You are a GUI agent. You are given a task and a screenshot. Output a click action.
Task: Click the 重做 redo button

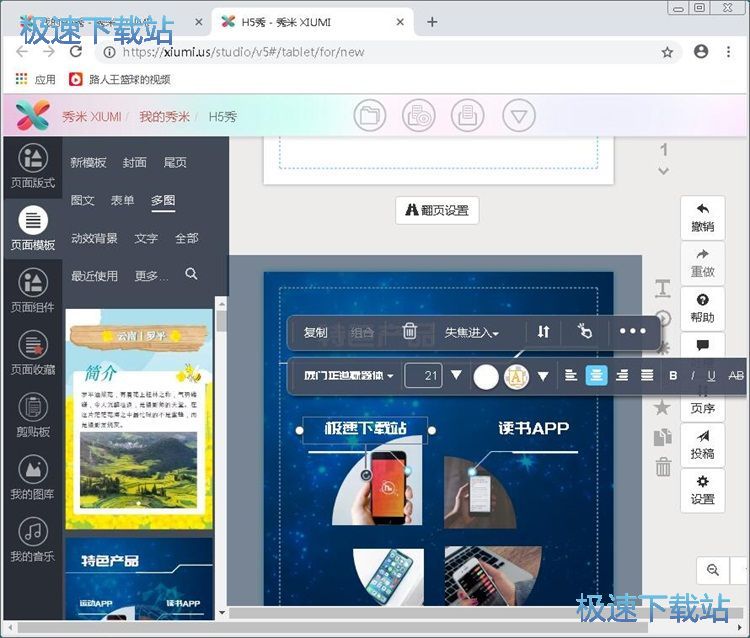pos(703,264)
